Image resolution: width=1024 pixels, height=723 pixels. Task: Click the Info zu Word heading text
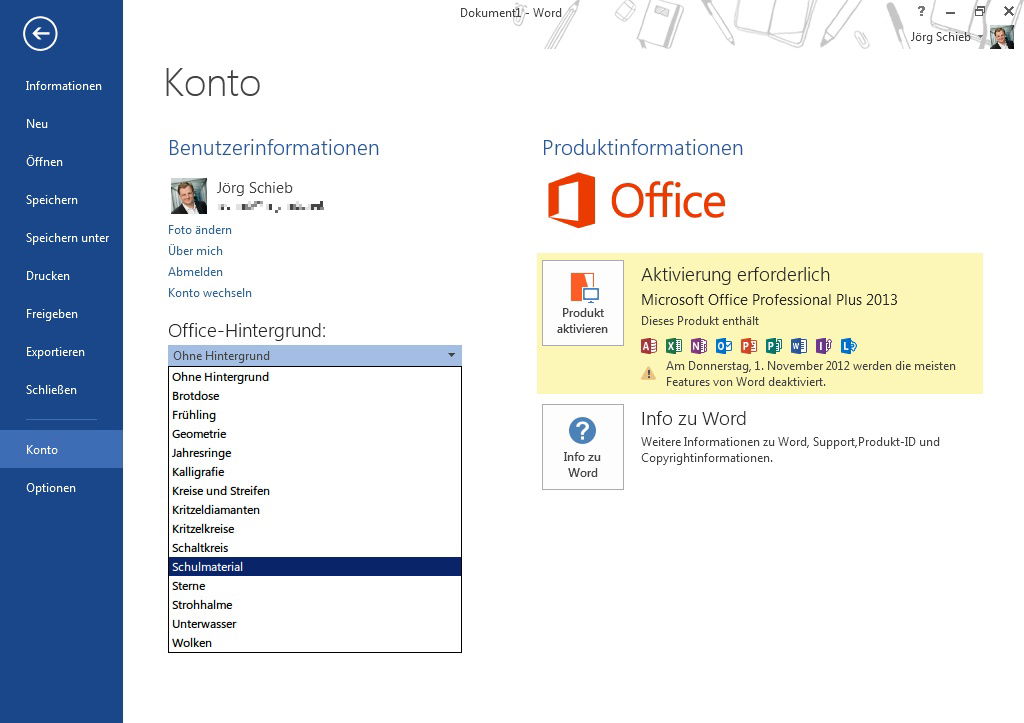[693, 418]
